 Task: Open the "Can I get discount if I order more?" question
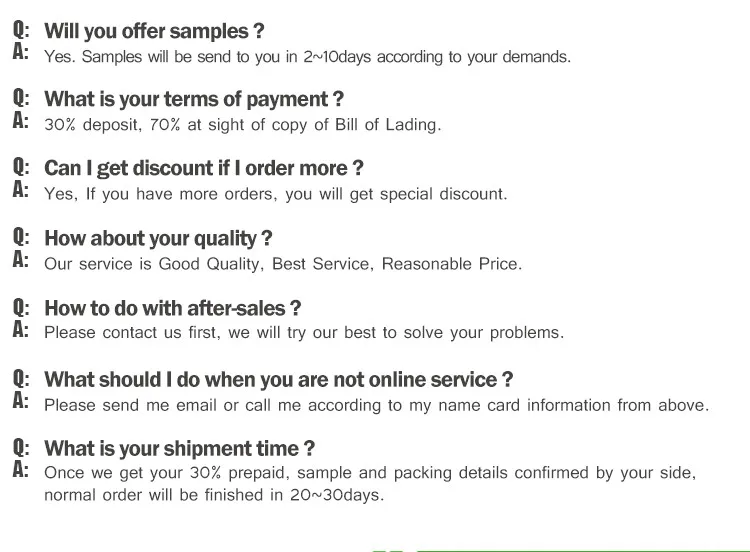coord(204,168)
